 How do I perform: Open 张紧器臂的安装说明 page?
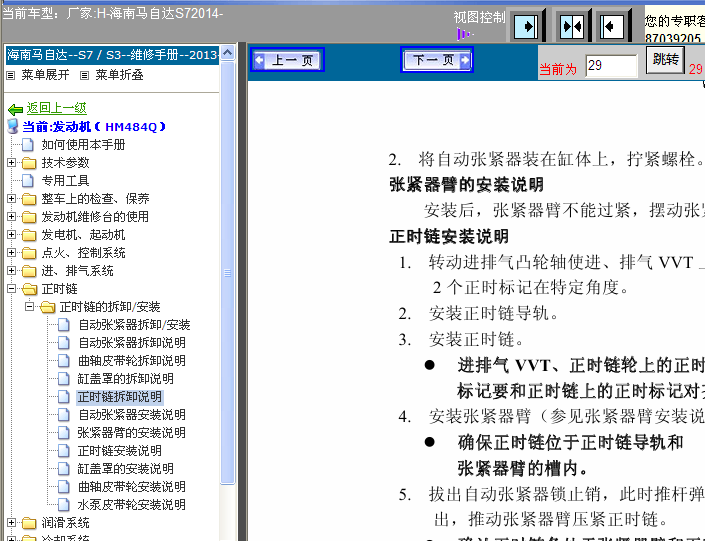131,433
